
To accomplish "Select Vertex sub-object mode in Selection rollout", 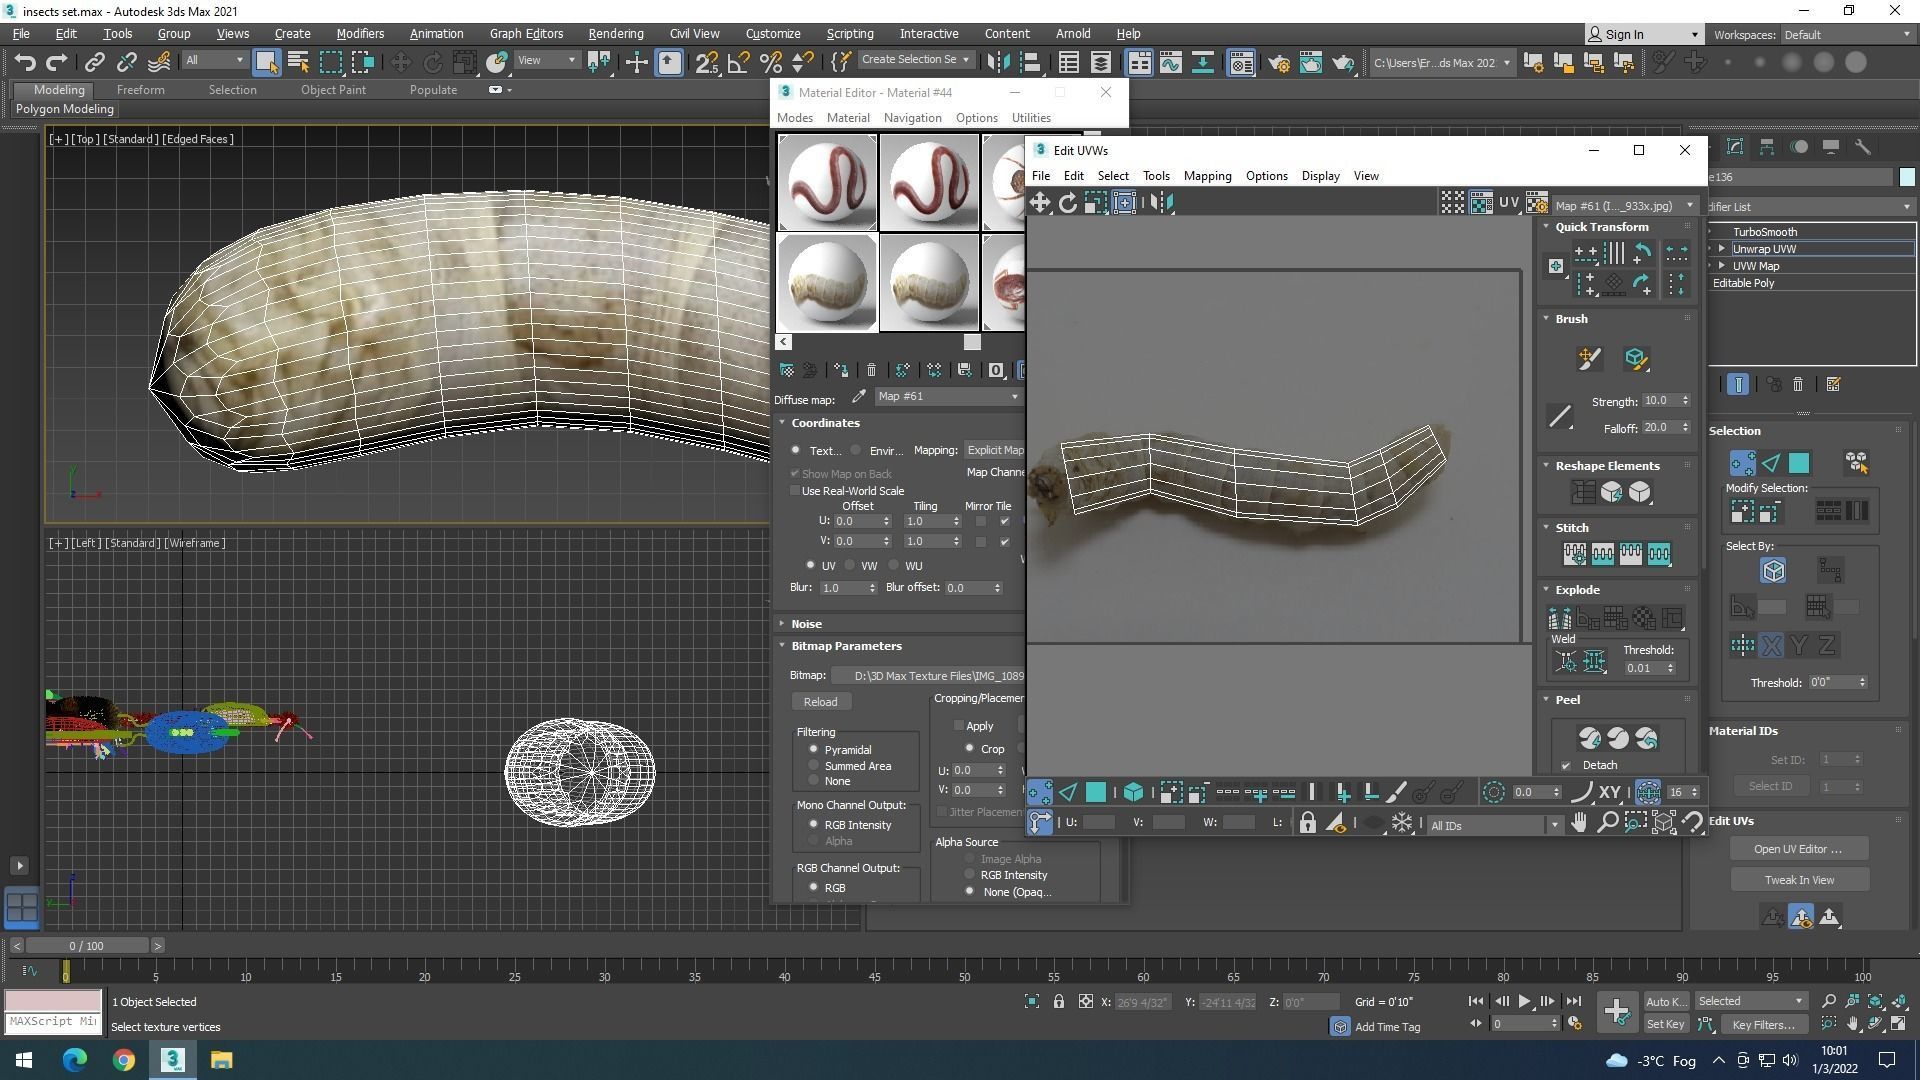I will coord(1742,463).
